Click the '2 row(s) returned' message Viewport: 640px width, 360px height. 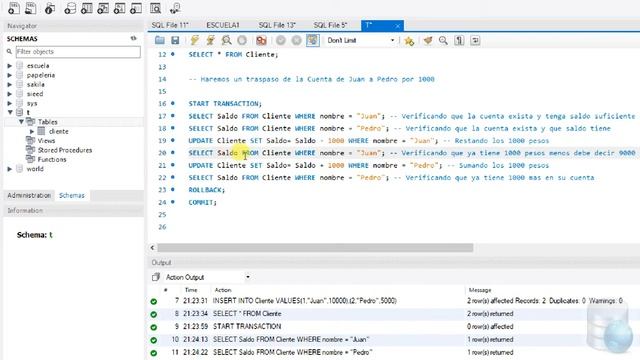pyautogui.click(x=490, y=314)
